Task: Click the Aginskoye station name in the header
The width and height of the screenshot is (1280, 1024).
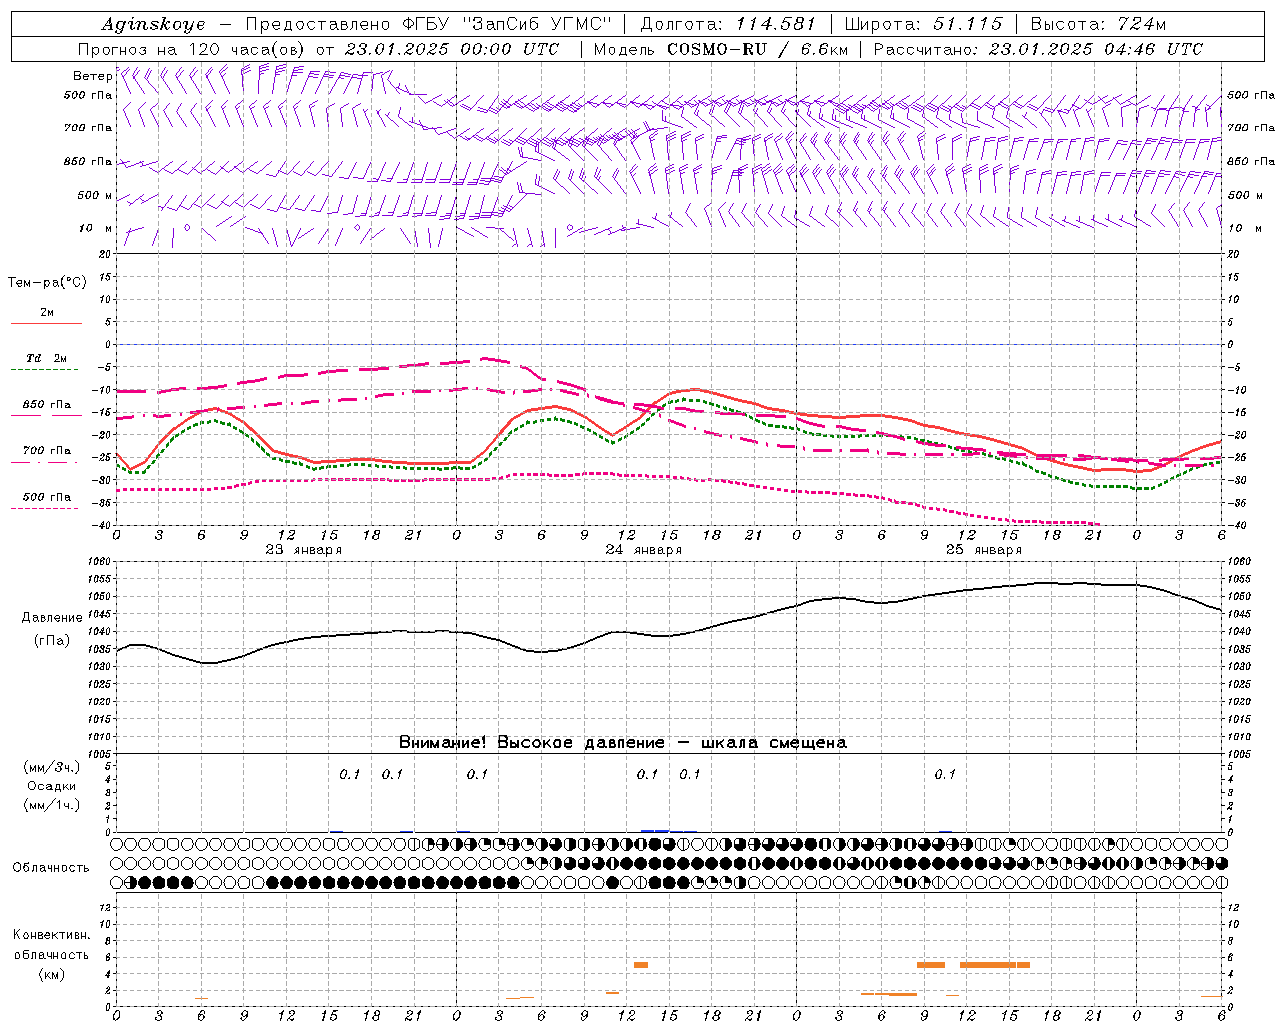Action: [154, 24]
